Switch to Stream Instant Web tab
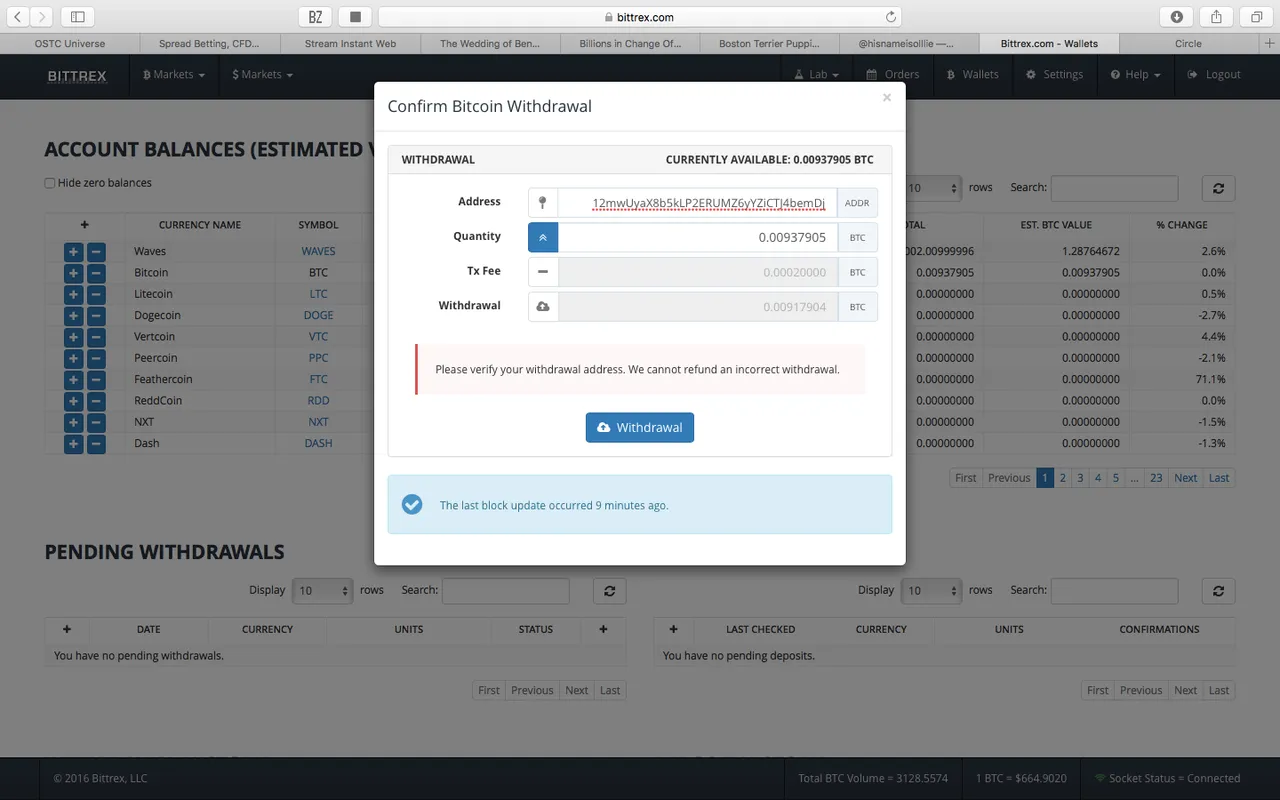 (350, 44)
